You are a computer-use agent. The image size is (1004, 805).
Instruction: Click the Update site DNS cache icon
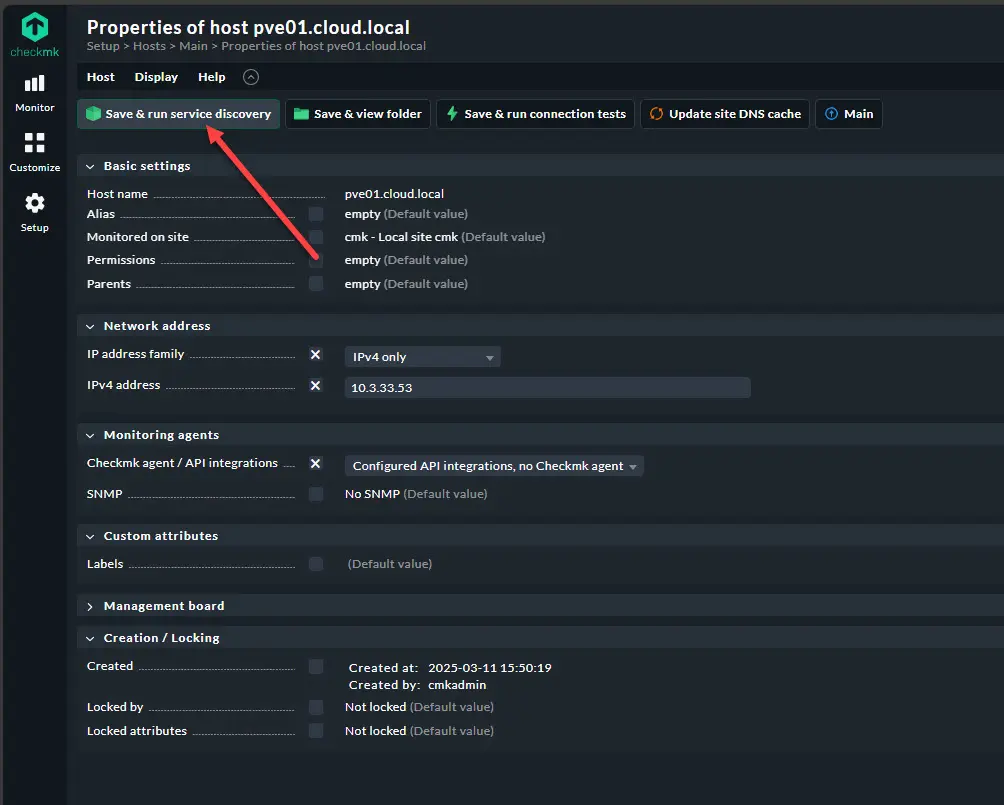[x=656, y=114]
